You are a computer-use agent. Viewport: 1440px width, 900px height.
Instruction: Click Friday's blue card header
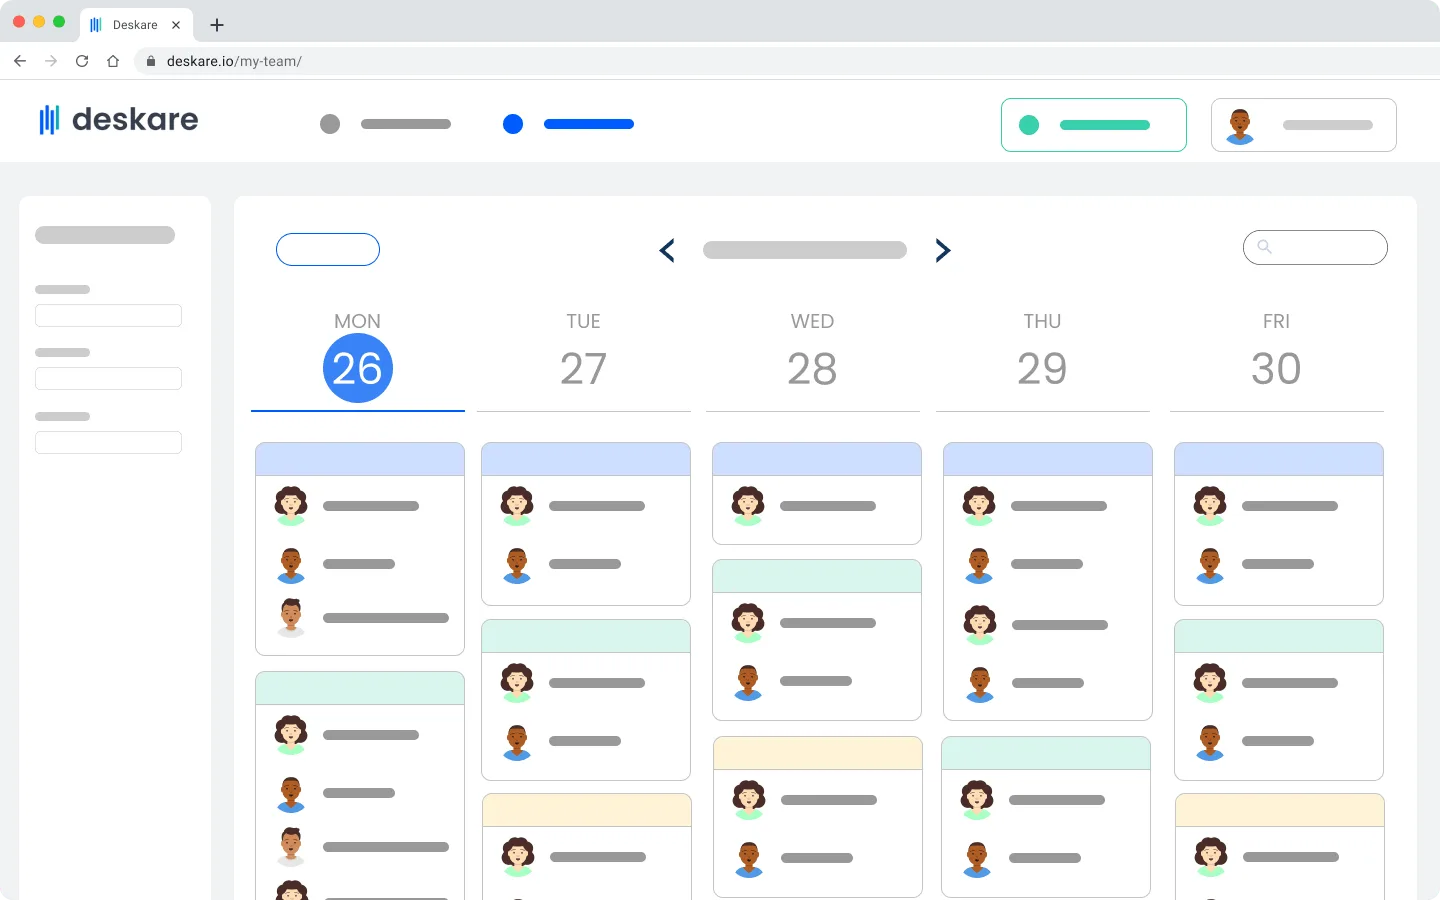coord(1279,459)
